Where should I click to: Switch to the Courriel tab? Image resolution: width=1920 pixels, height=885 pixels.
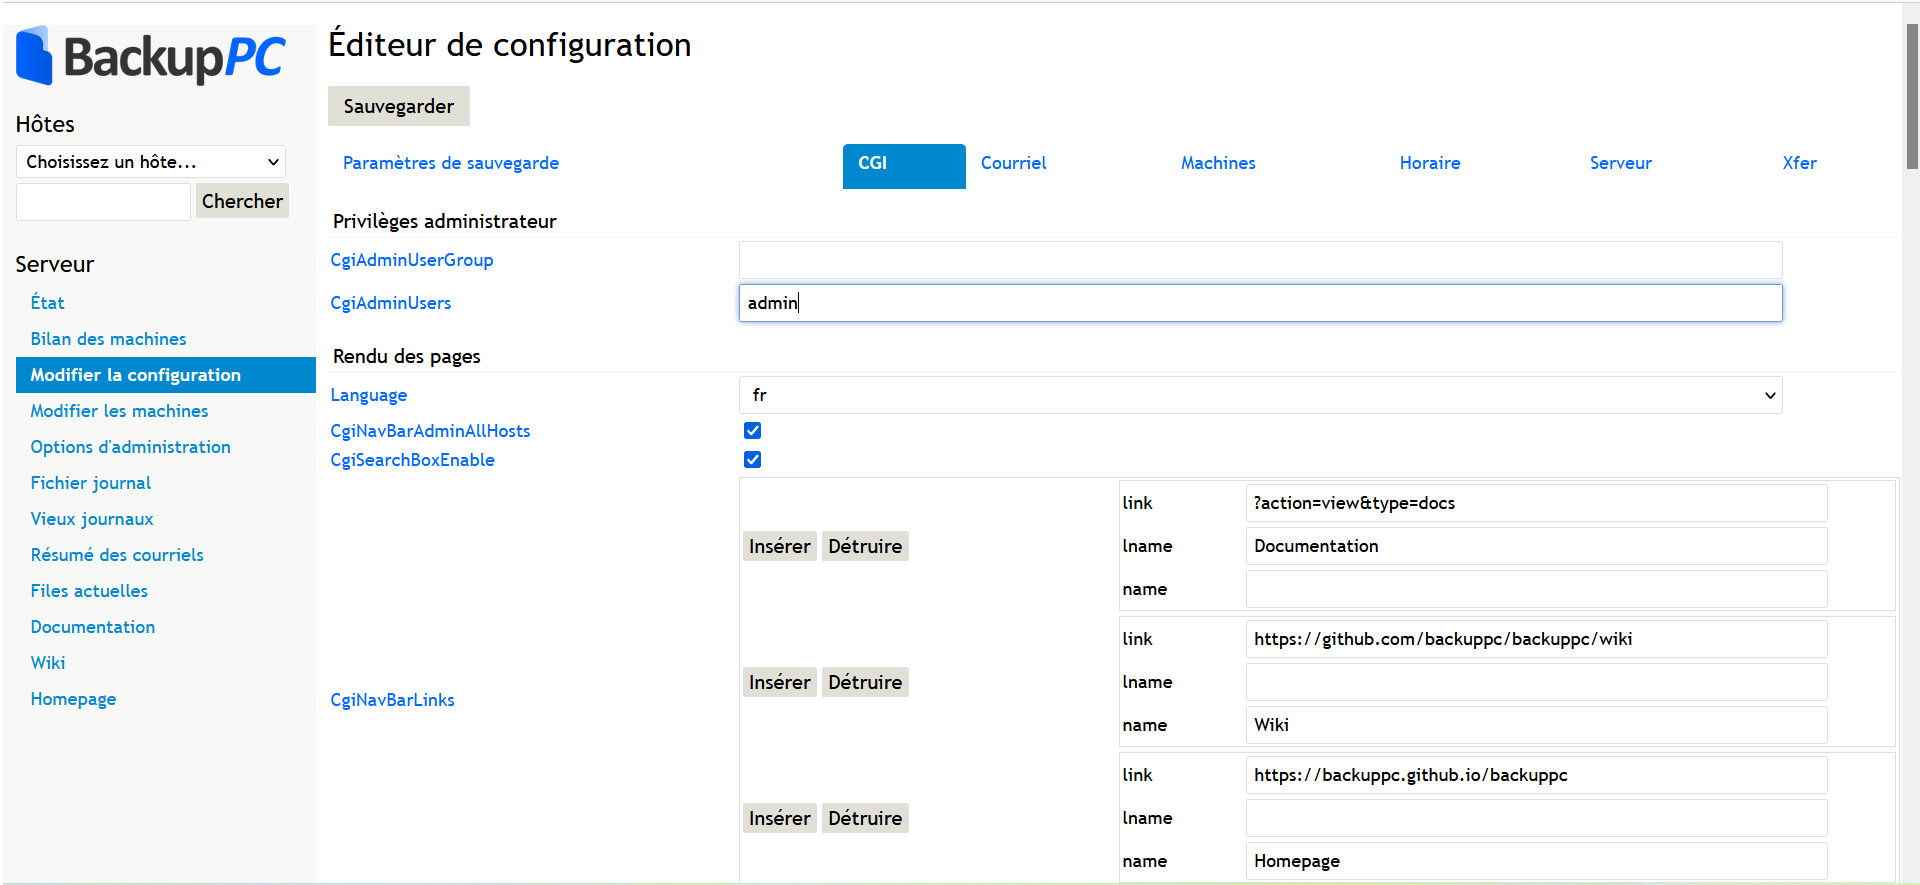click(x=1013, y=163)
